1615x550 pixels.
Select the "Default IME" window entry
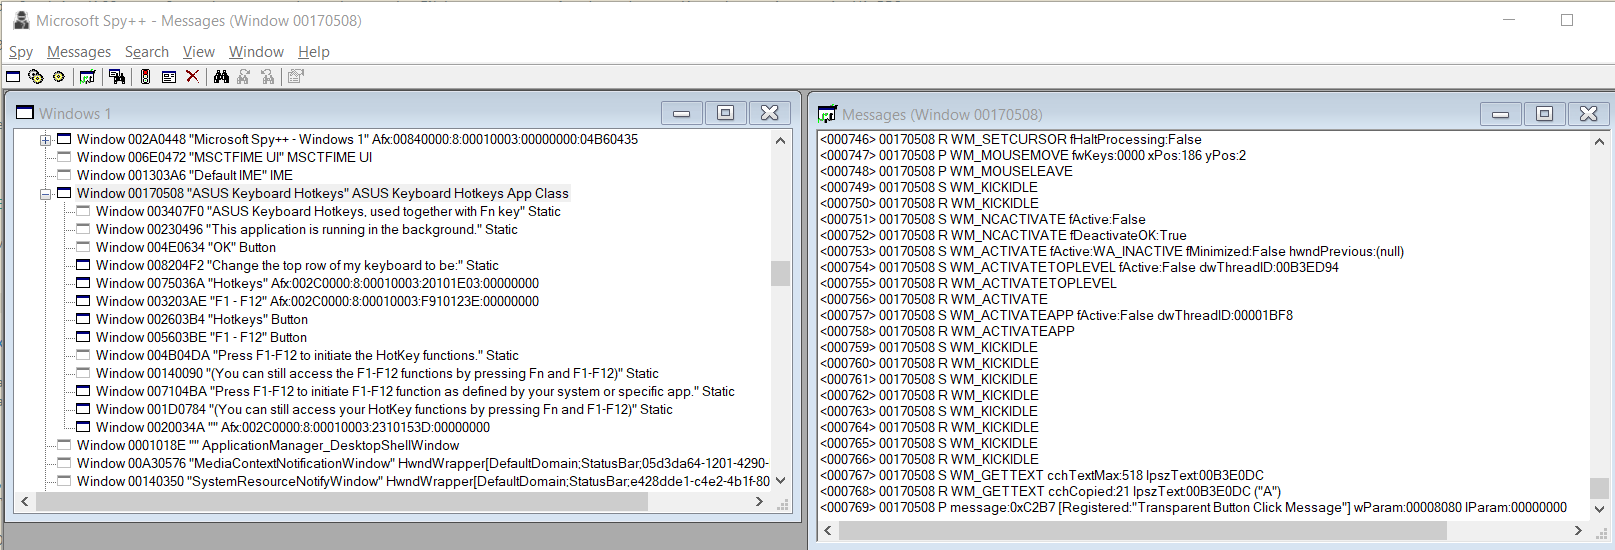tap(184, 176)
